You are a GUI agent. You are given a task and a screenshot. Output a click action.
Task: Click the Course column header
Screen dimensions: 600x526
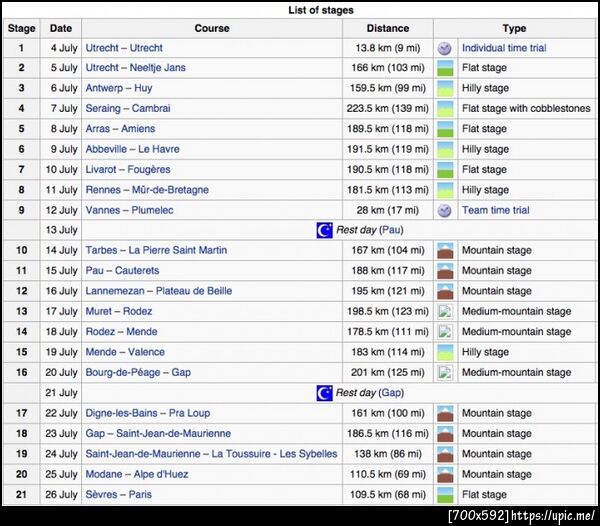click(x=212, y=28)
